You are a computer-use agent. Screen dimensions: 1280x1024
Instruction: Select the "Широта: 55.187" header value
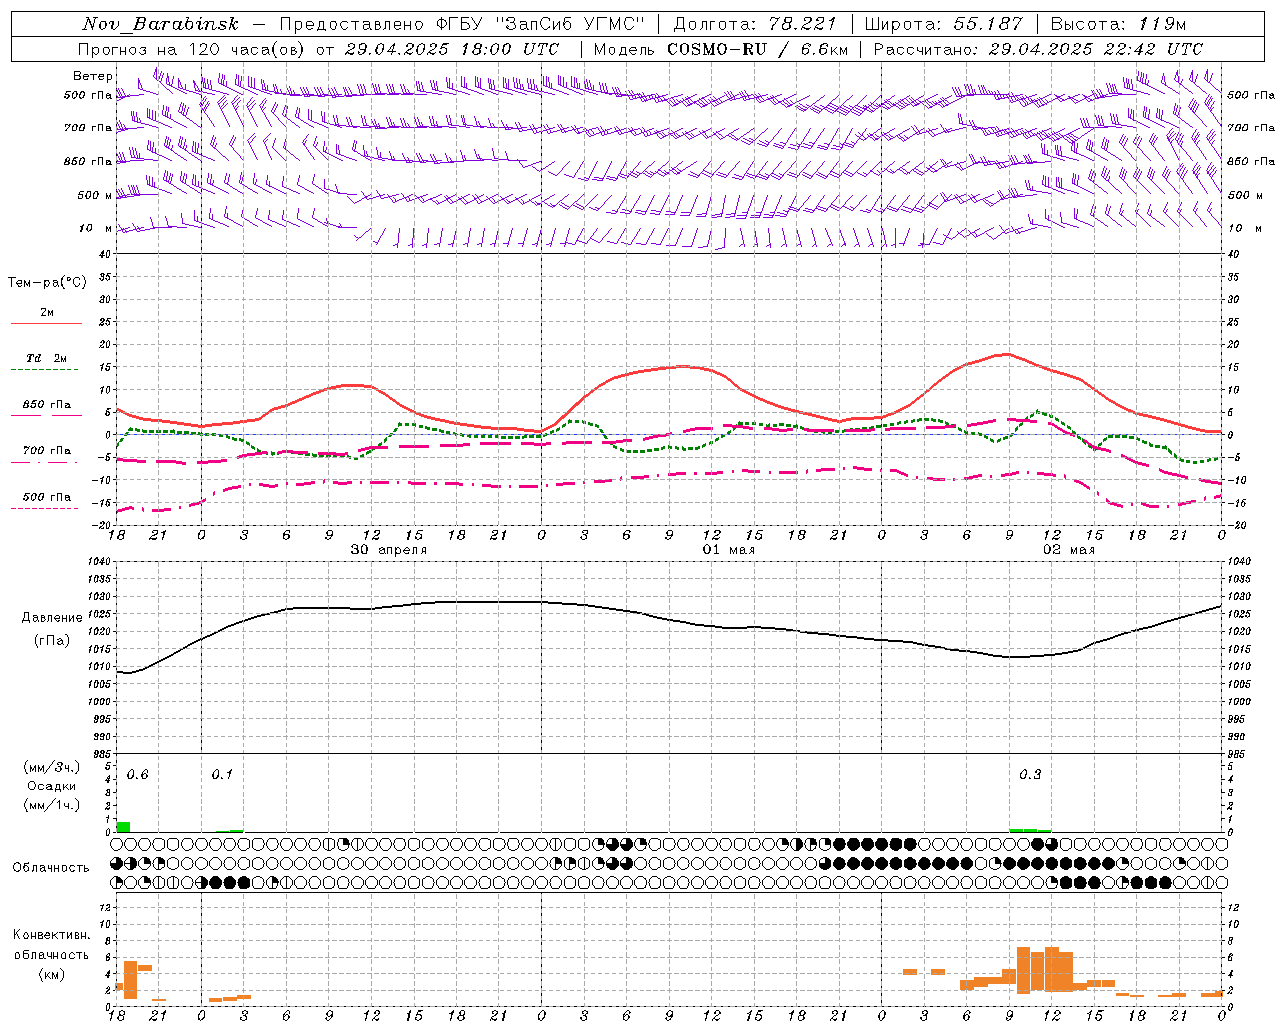point(943,24)
